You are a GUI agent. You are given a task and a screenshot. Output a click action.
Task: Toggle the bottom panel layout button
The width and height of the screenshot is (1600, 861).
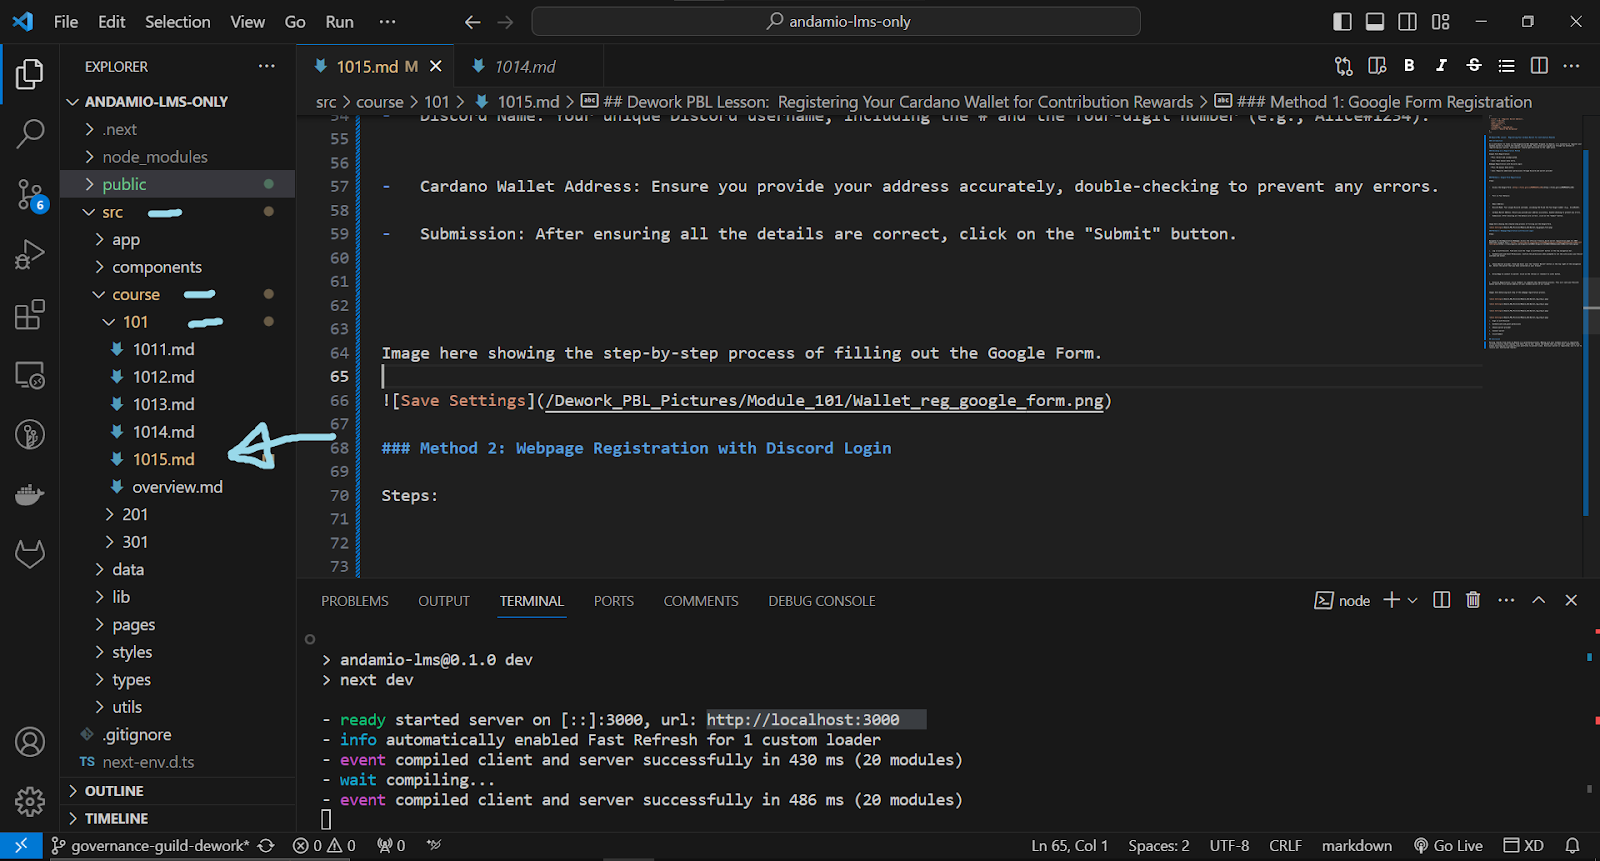tap(1375, 22)
